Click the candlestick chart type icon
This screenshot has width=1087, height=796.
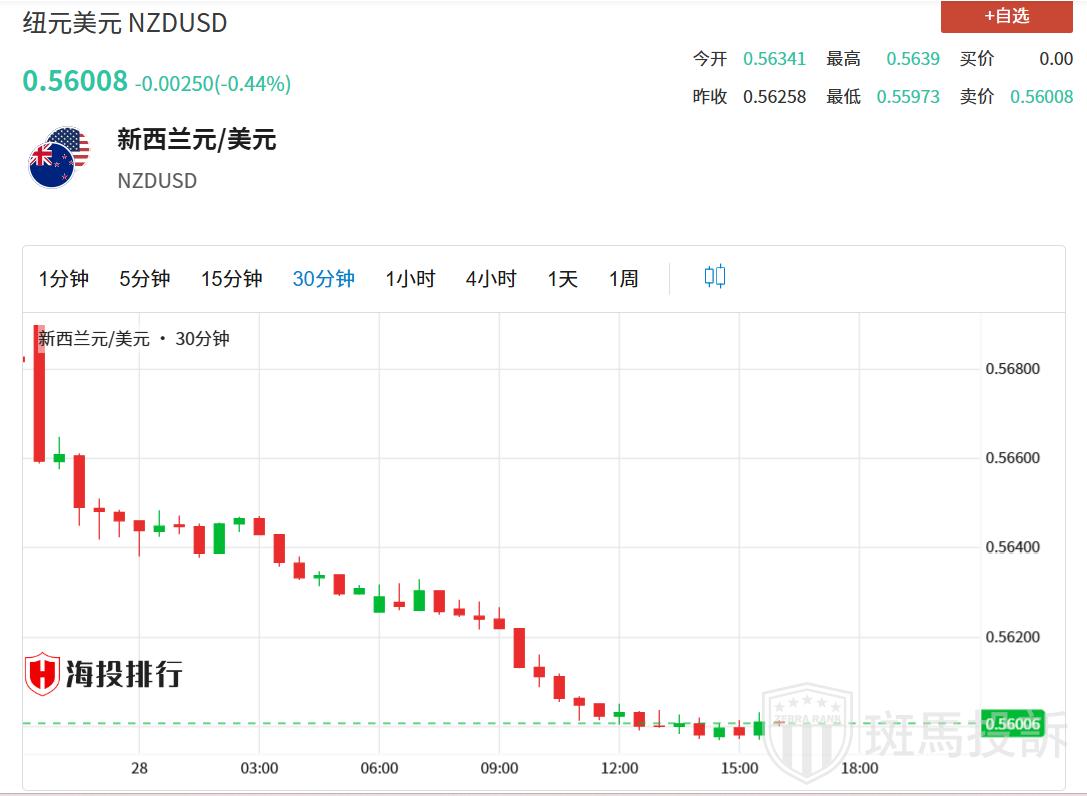[714, 277]
